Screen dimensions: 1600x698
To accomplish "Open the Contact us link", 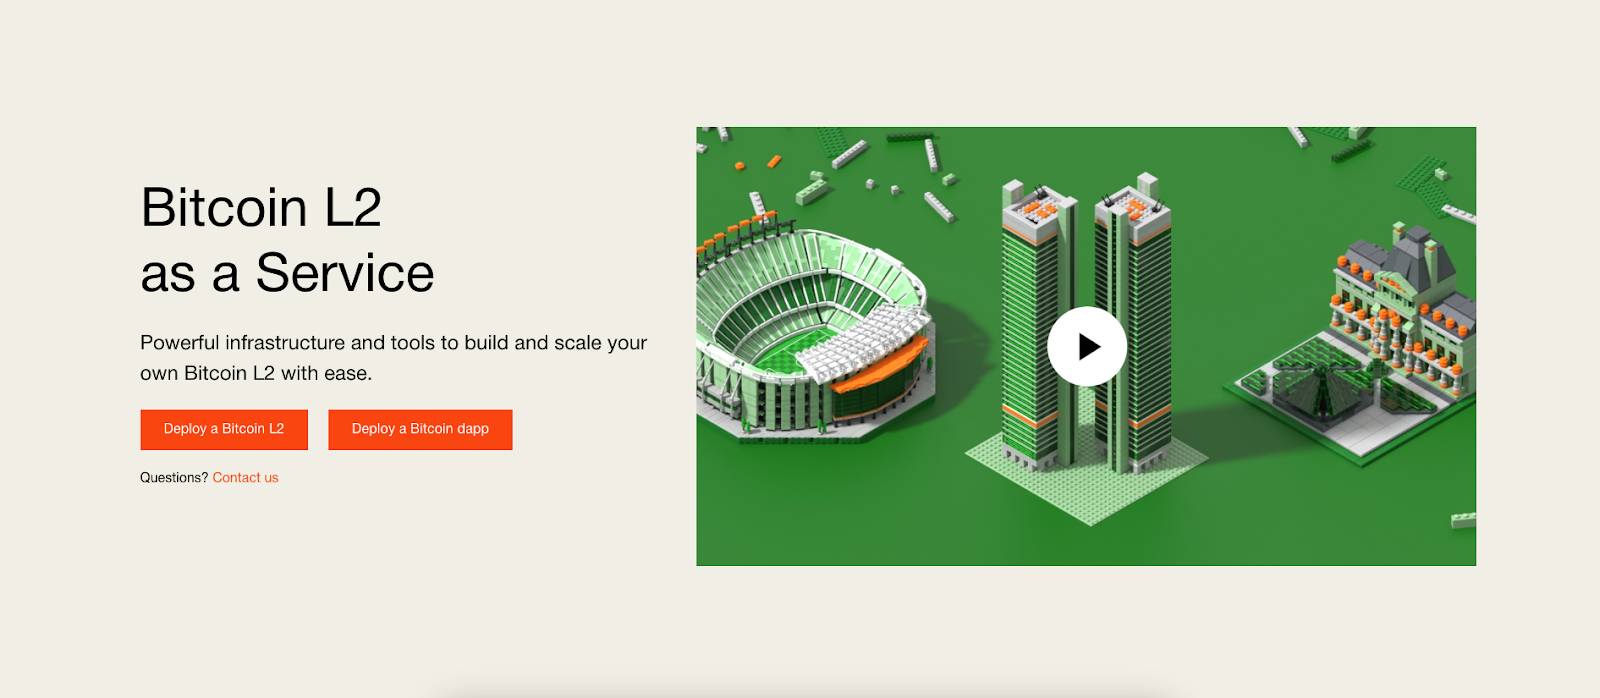I will click(245, 478).
